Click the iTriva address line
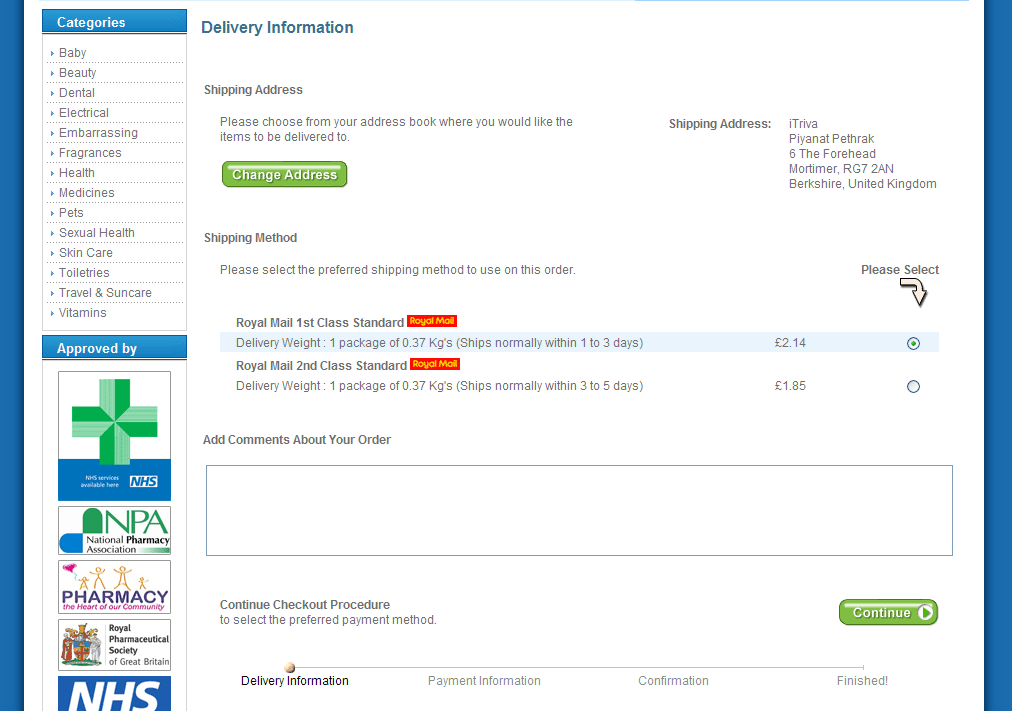The height and width of the screenshot is (711, 1012). tap(803, 124)
